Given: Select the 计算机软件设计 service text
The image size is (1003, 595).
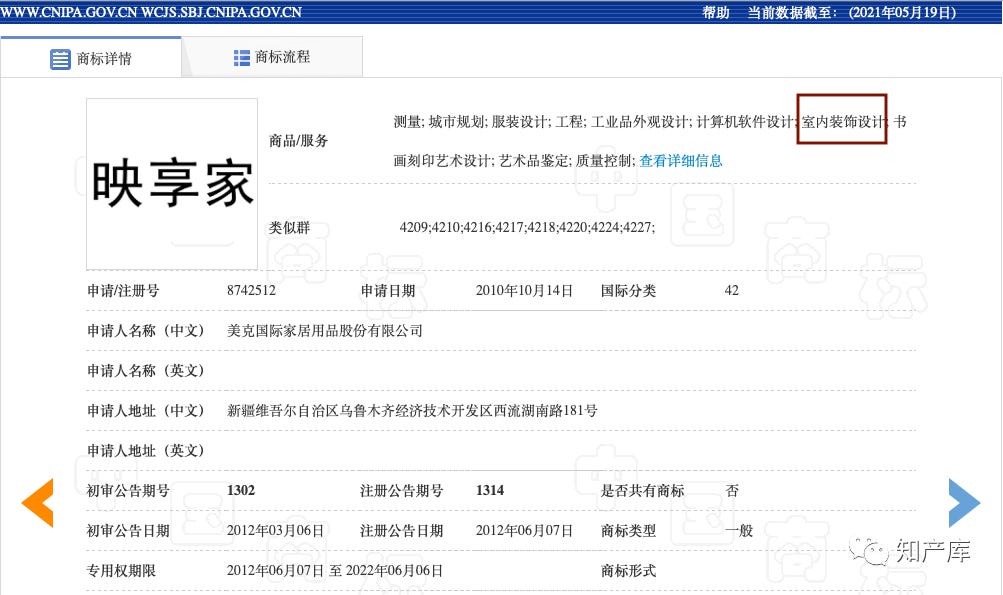Looking at the screenshot, I should point(744,122).
